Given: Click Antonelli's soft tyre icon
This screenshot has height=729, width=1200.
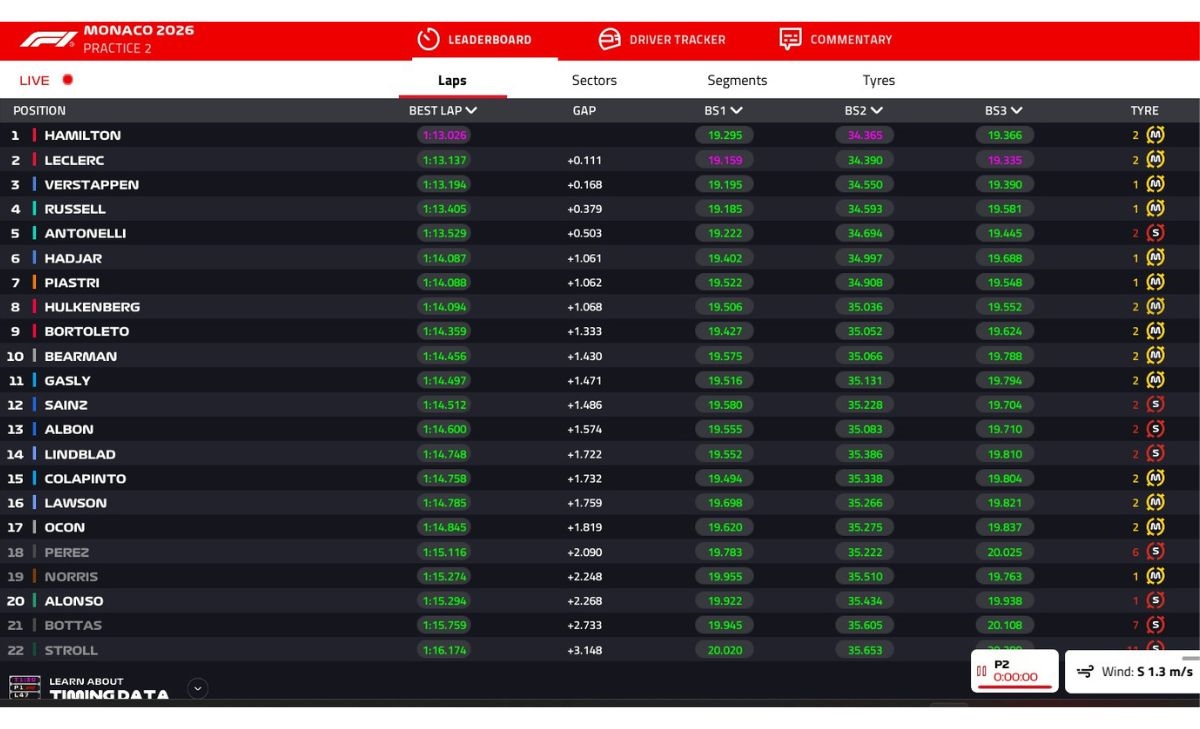Looking at the screenshot, I should point(1155,233).
